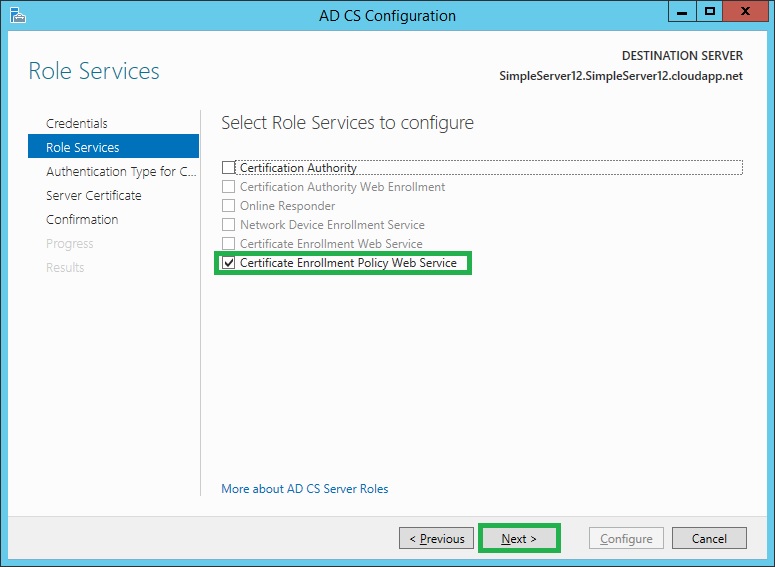The image size is (775, 567).
Task: Maximize the AD CS Configuration window
Action: click(711, 12)
